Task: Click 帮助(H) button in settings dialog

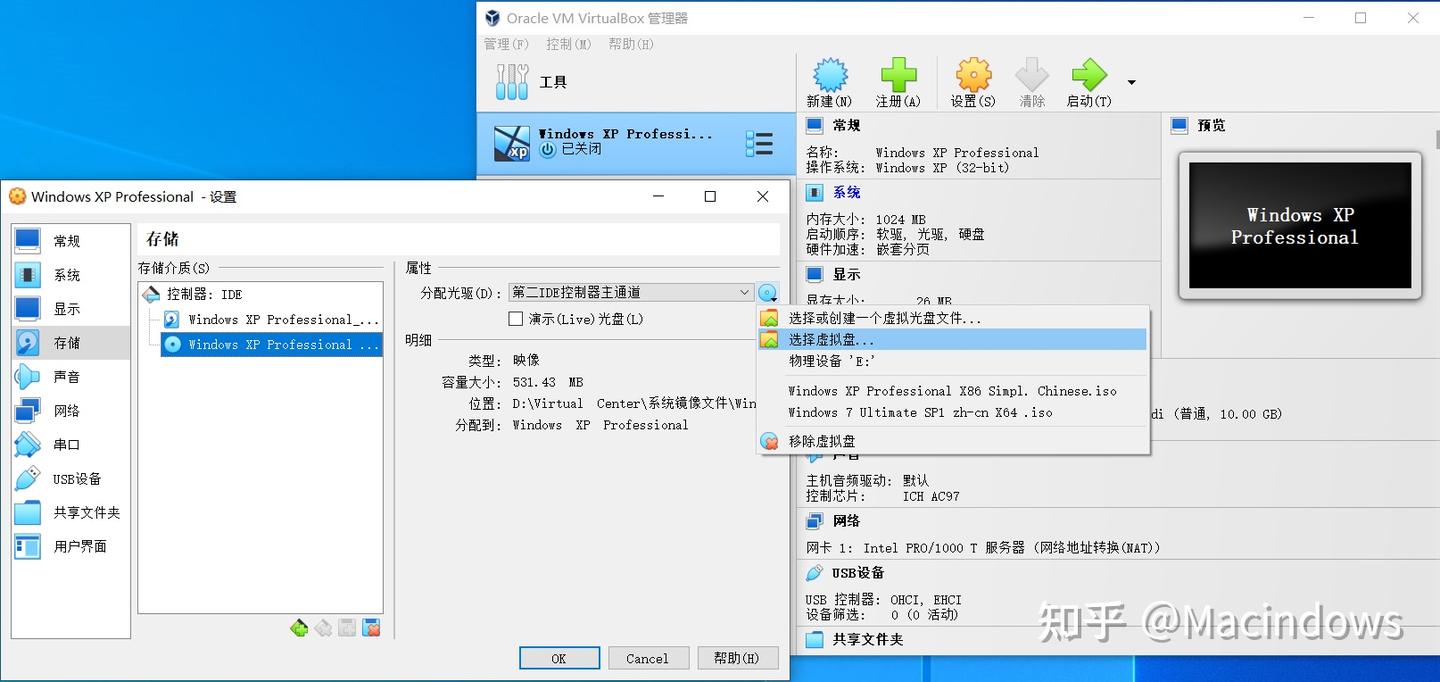Action: coord(736,658)
